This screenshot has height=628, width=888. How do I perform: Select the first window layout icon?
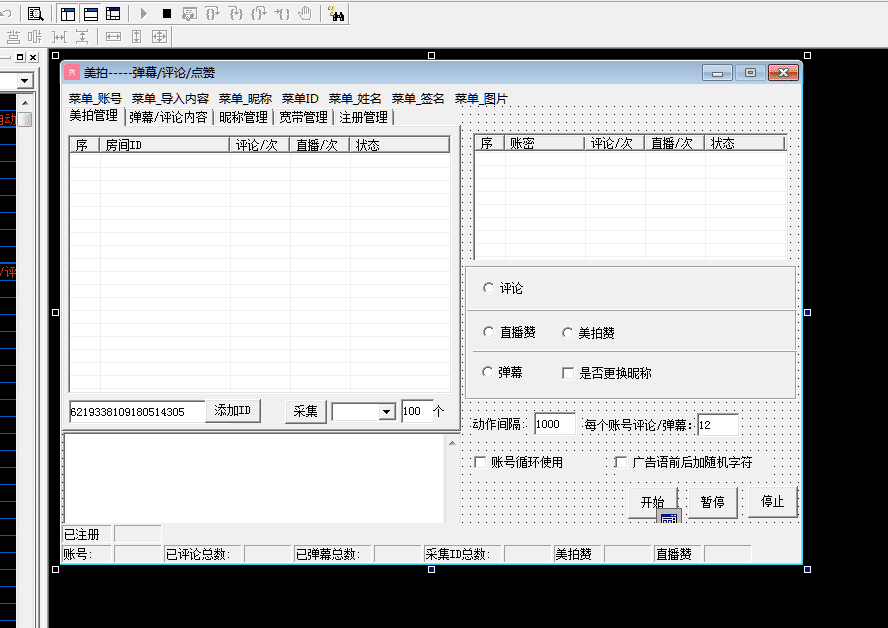67,13
